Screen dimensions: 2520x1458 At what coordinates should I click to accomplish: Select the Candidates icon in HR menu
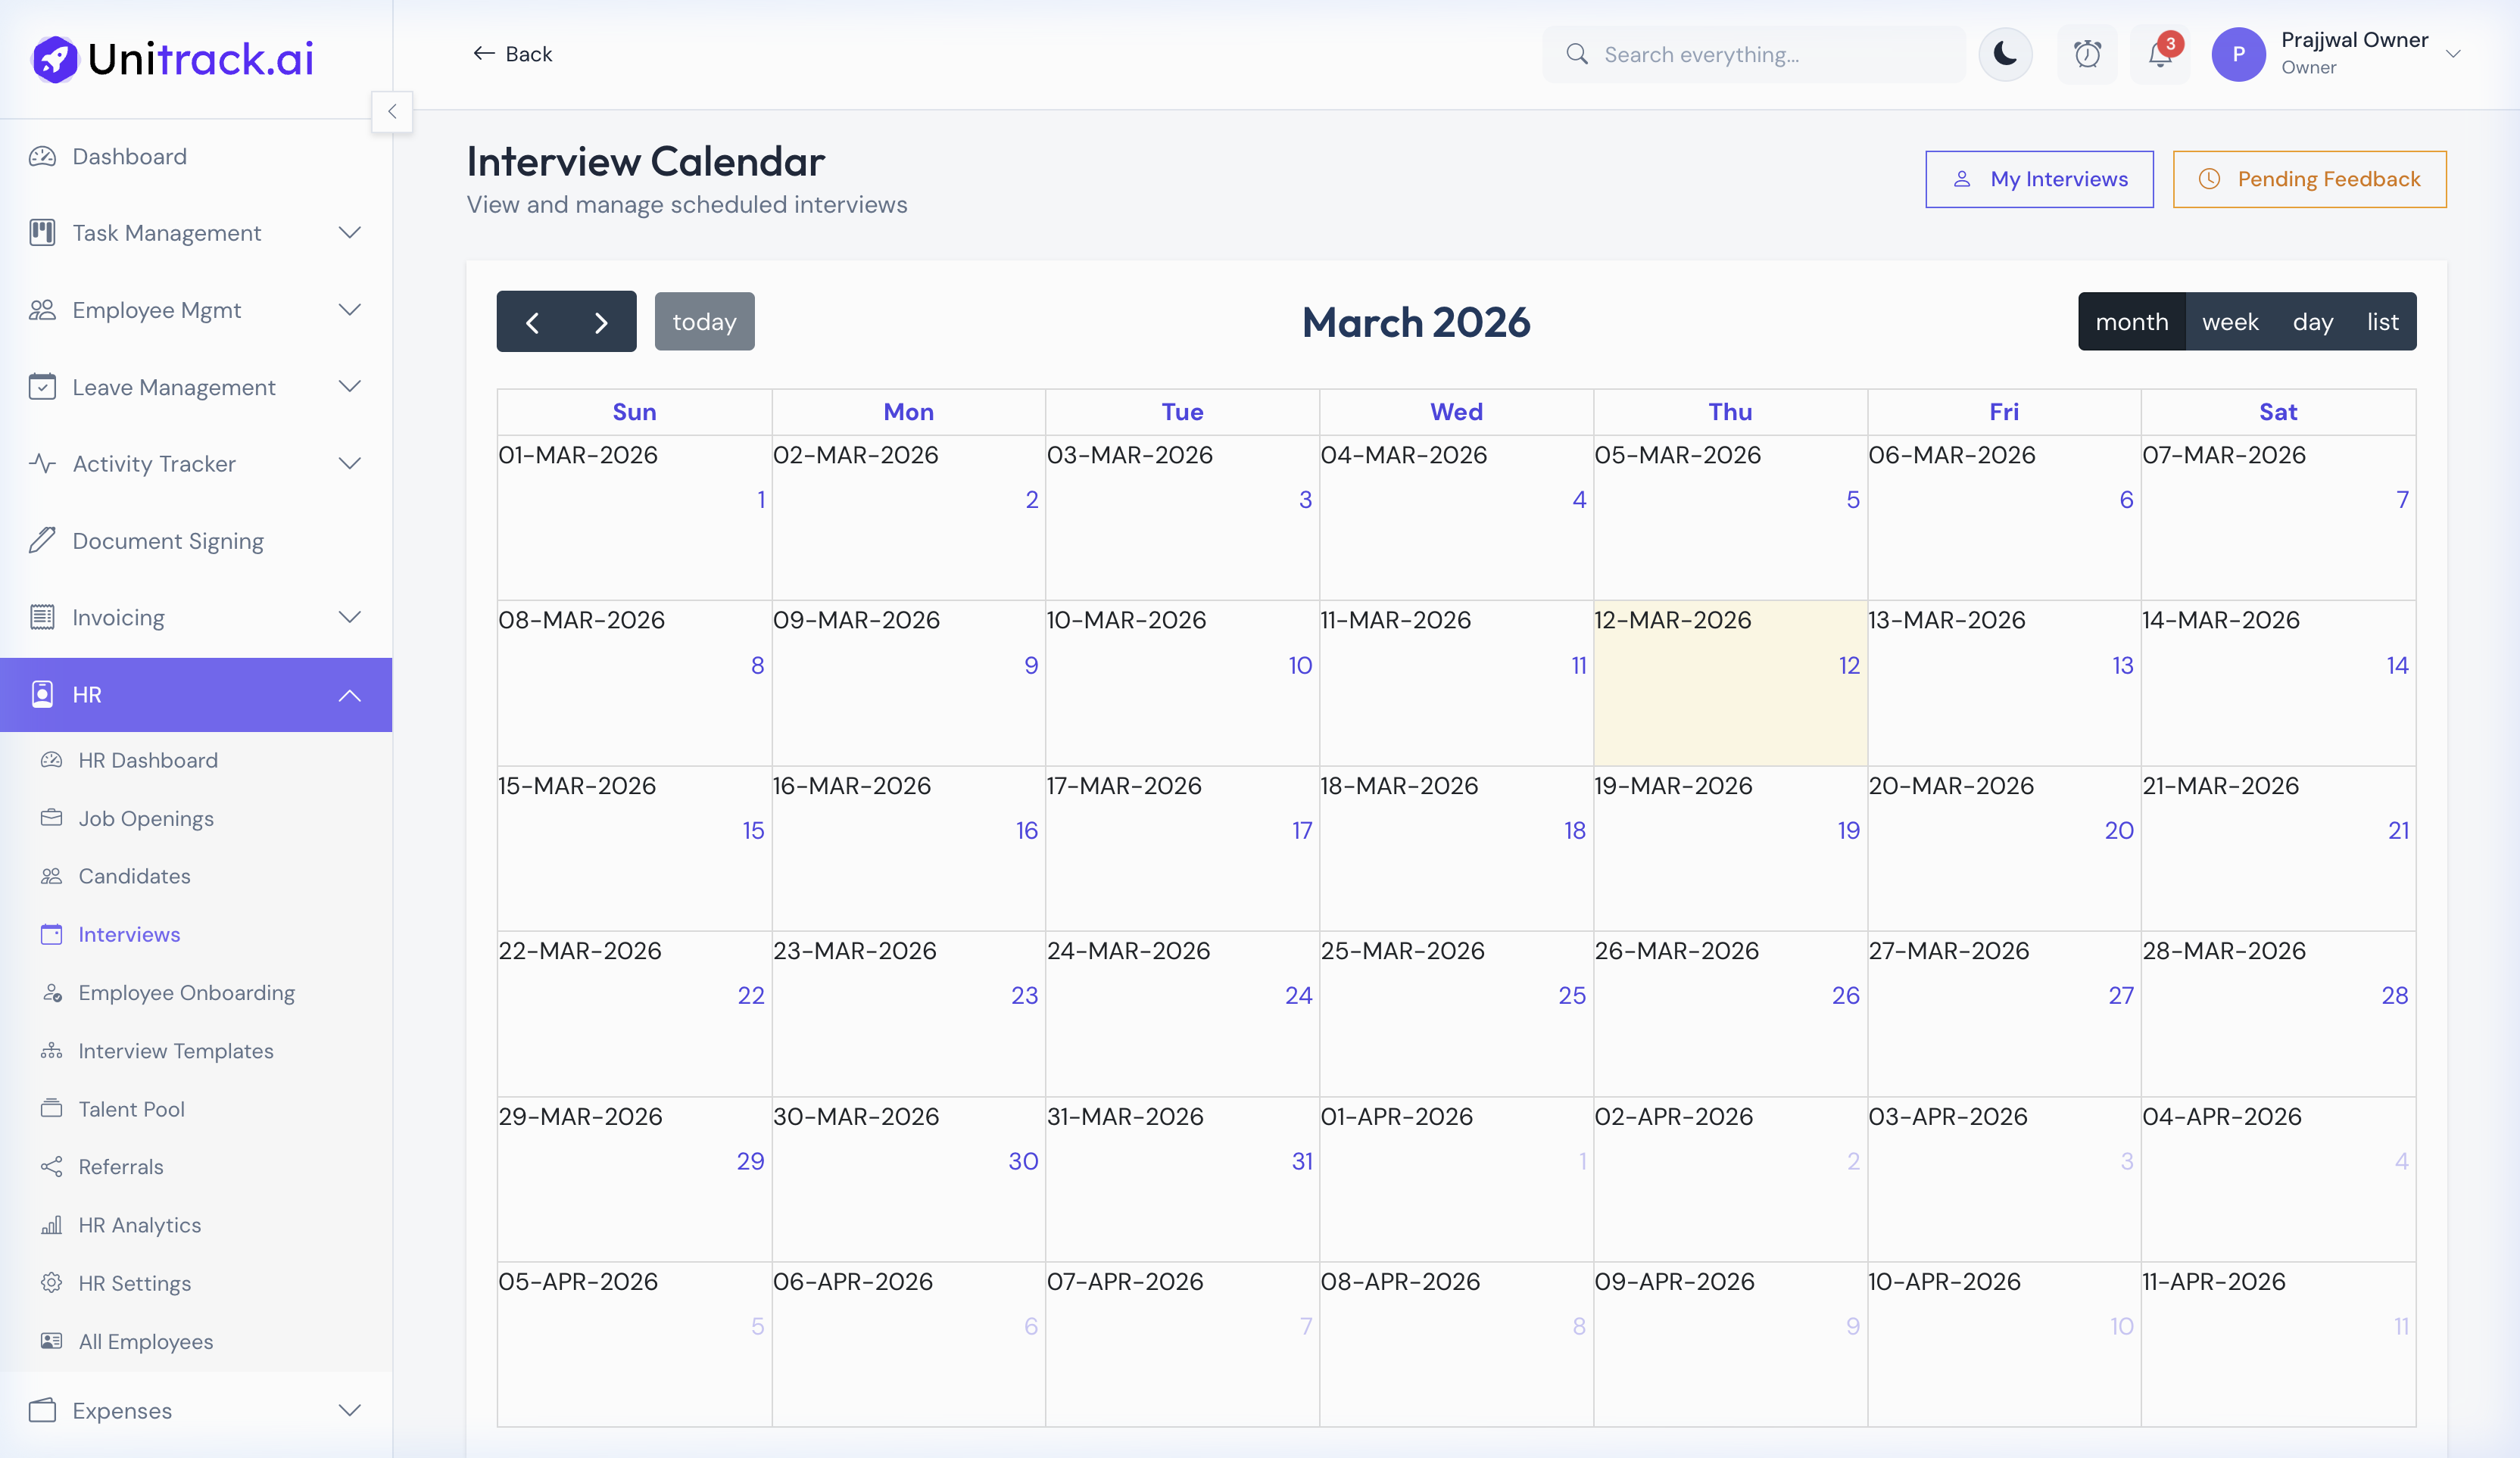coord(52,876)
